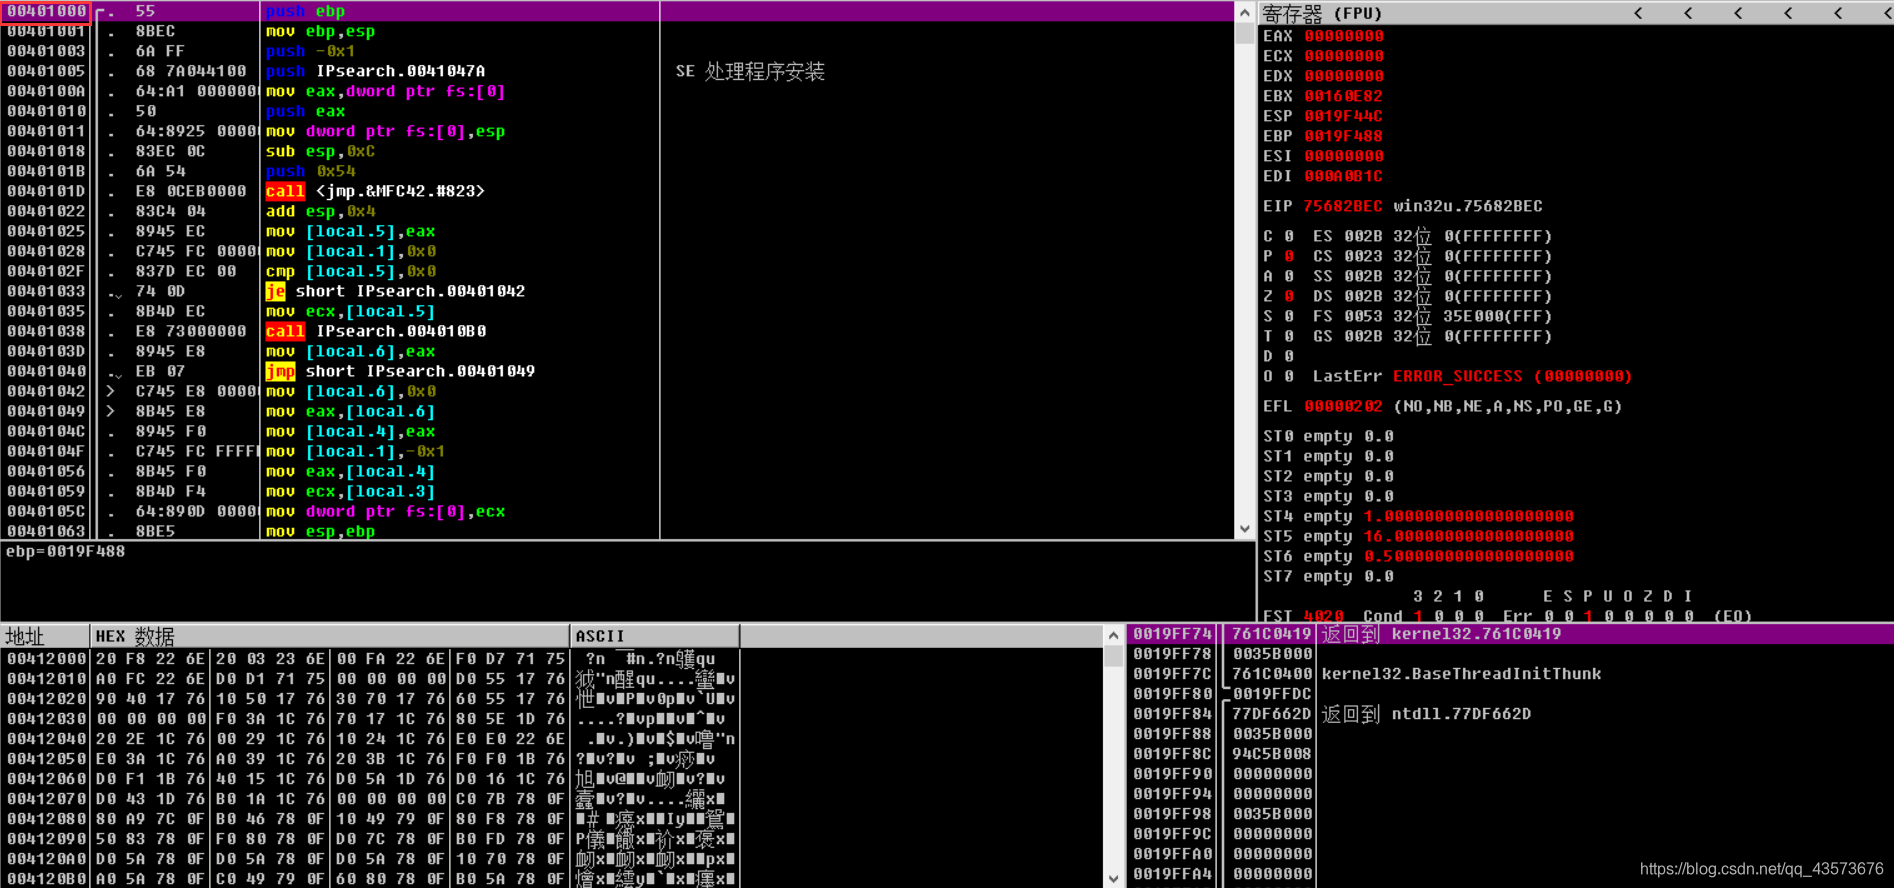Select dump address 00412000

pyautogui.click(x=47, y=659)
